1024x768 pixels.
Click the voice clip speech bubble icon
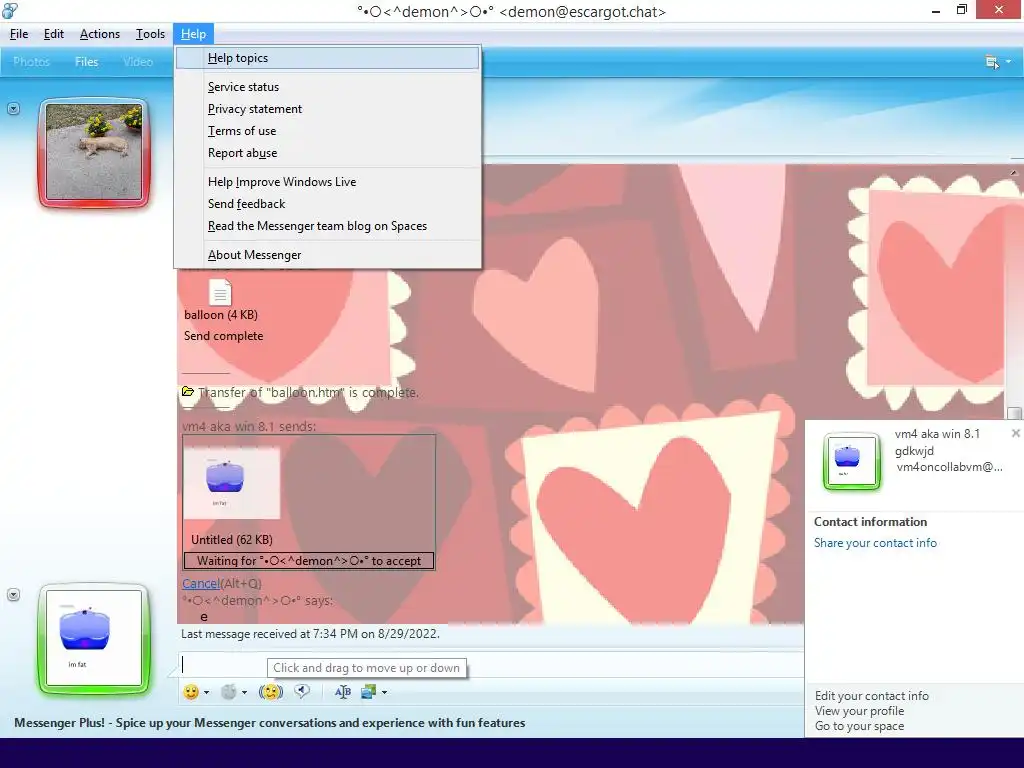[302, 691]
